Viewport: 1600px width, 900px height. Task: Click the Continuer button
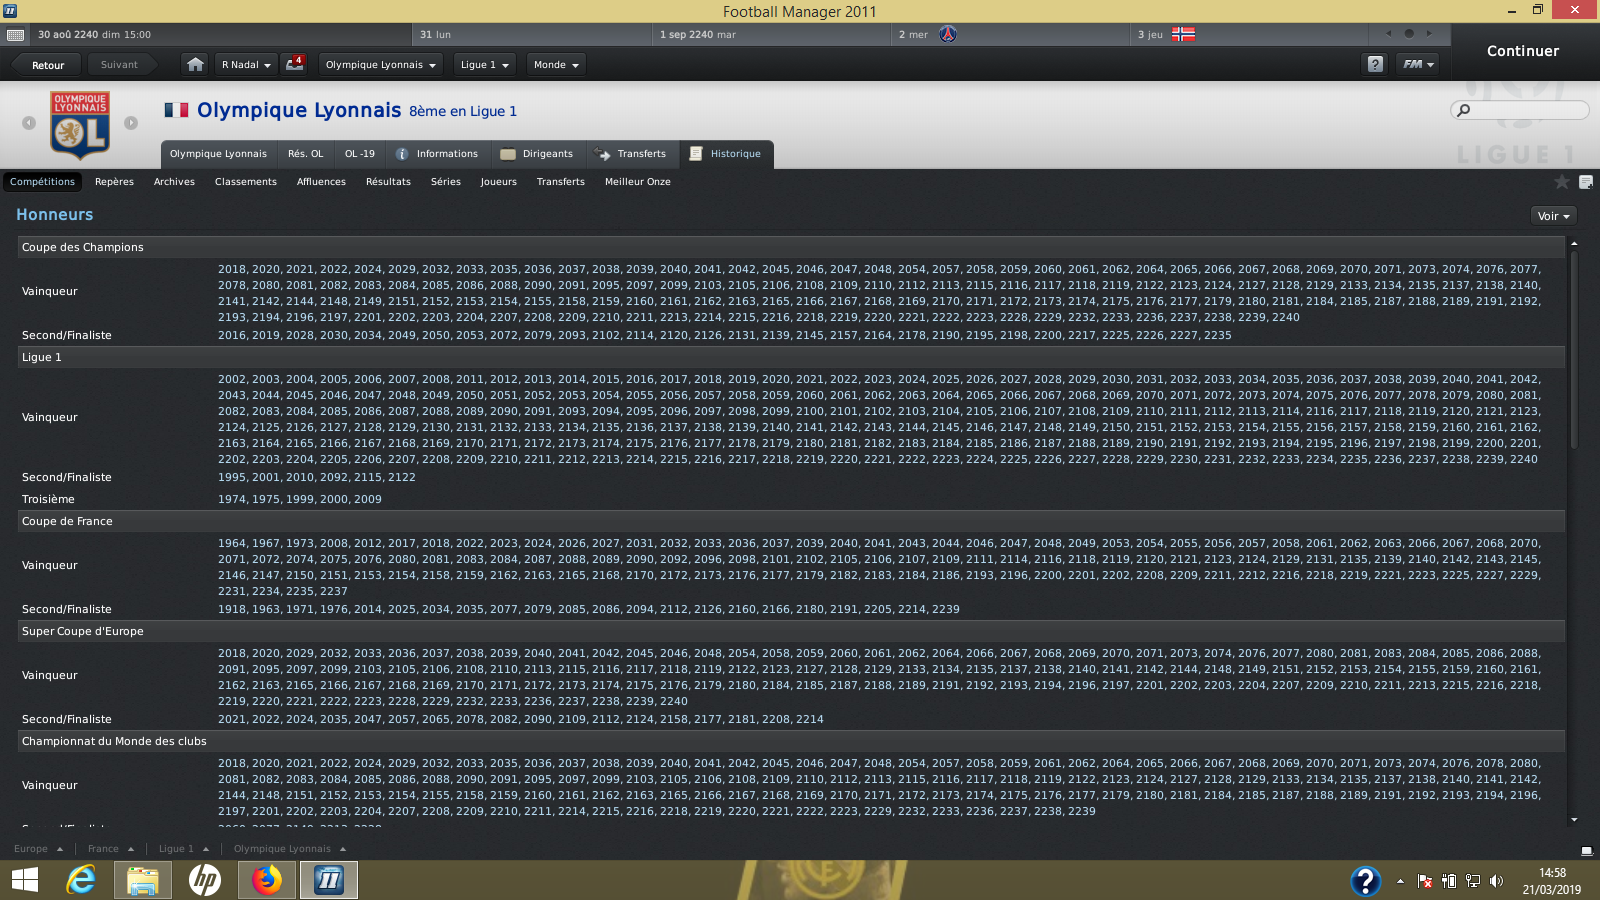click(1522, 51)
